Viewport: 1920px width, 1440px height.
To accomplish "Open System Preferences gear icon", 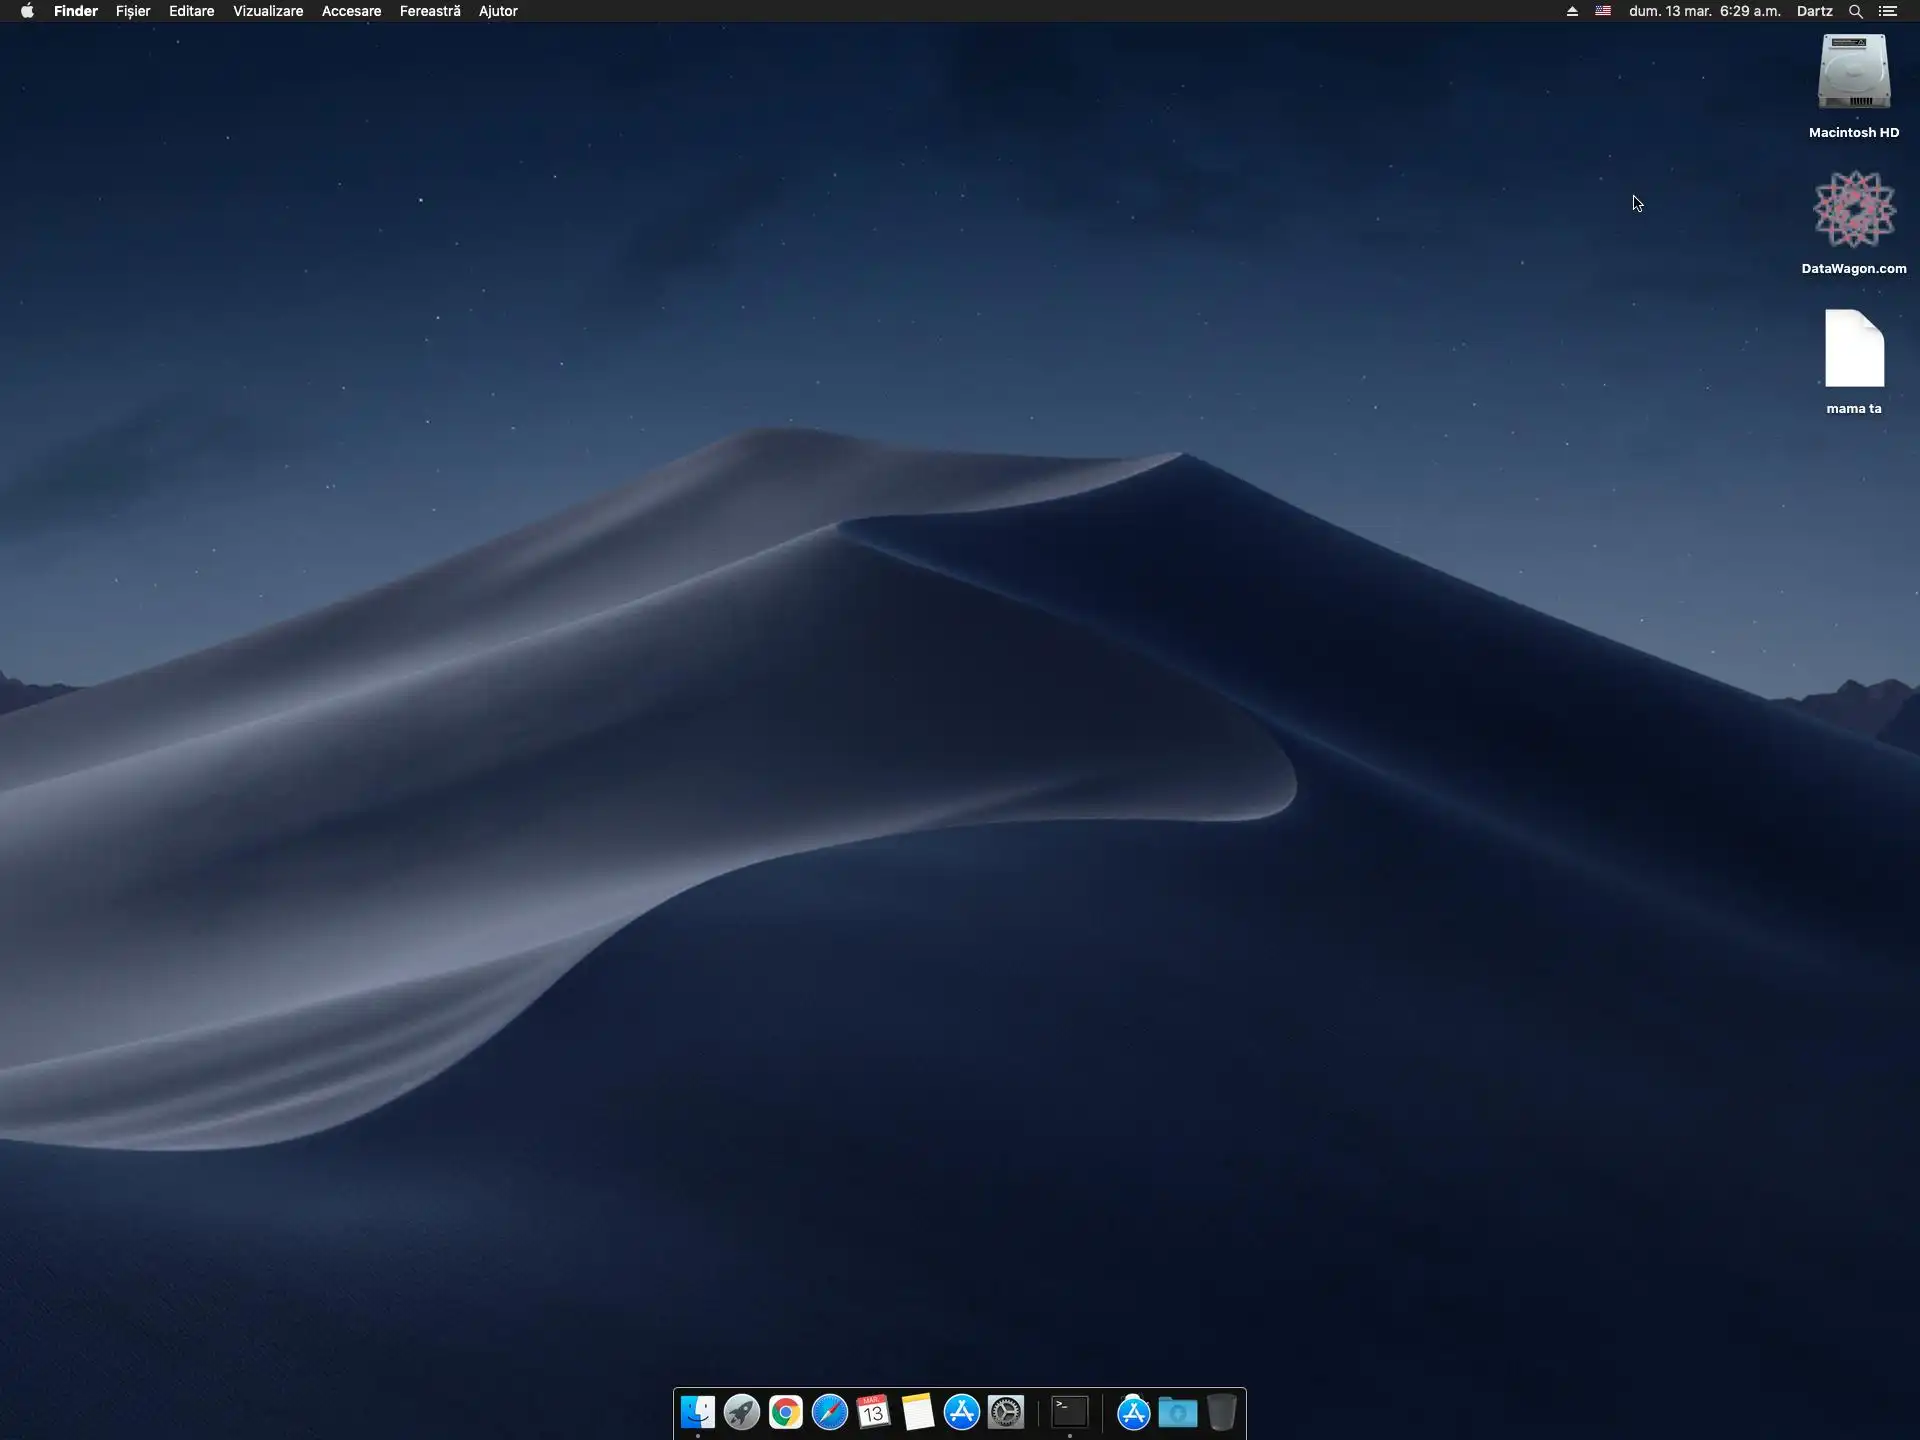I will pyautogui.click(x=1006, y=1412).
